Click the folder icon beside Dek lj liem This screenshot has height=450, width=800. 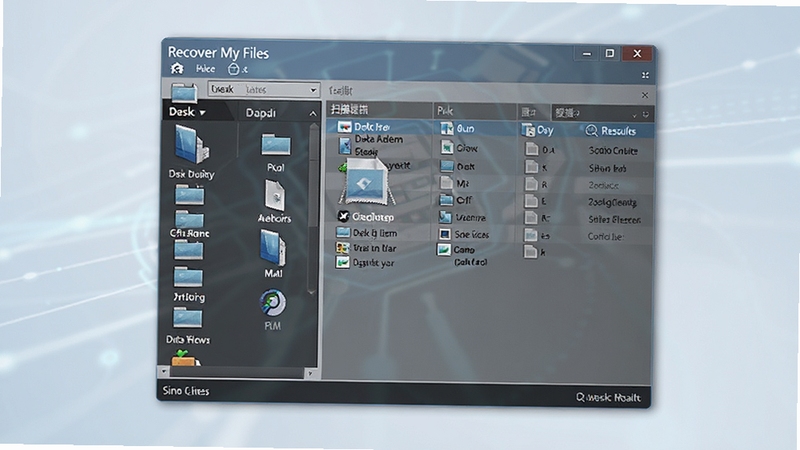pyautogui.click(x=343, y=233)
